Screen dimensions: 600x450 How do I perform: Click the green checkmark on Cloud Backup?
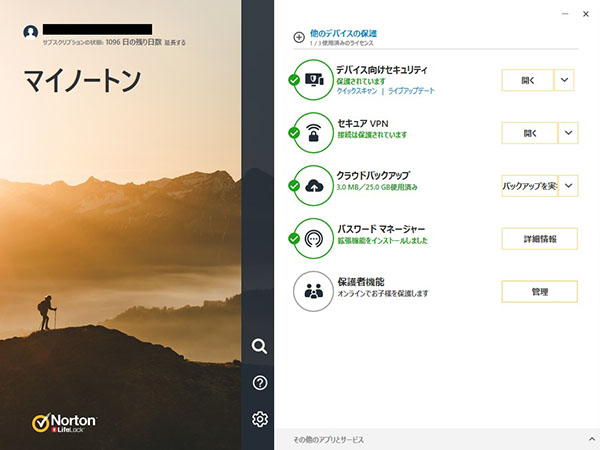[294, 186]
